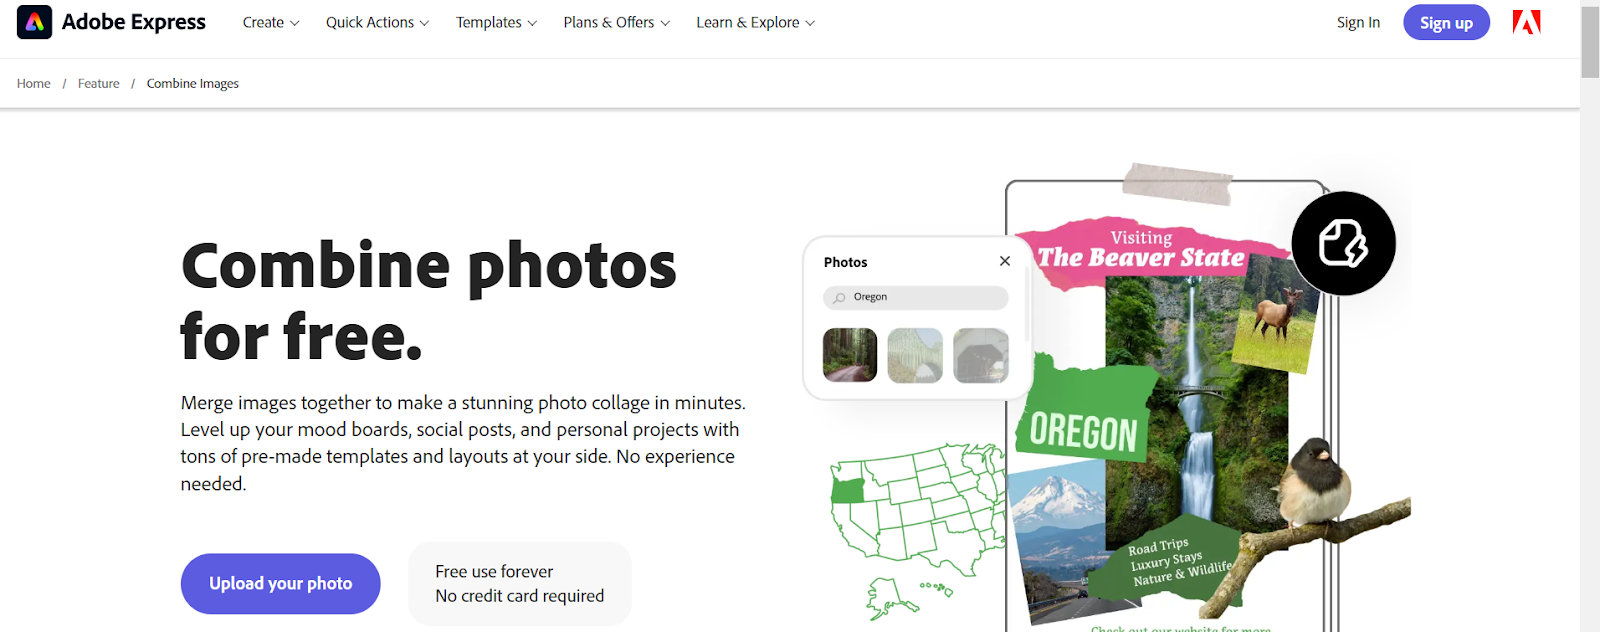Click the red Adobe logo icon
The height and width of the screenshot is (632, 1600).
pos(1526,22)
